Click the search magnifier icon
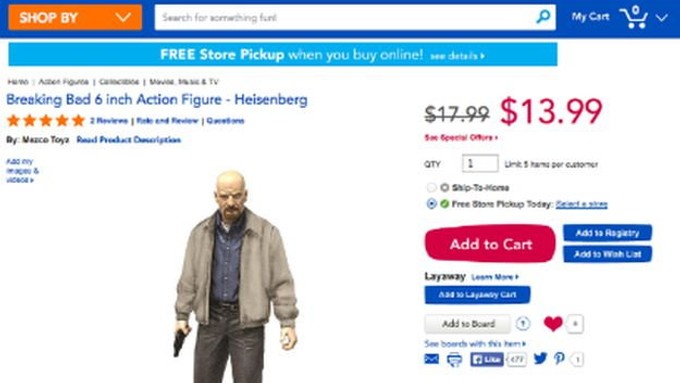 [543, 17]
